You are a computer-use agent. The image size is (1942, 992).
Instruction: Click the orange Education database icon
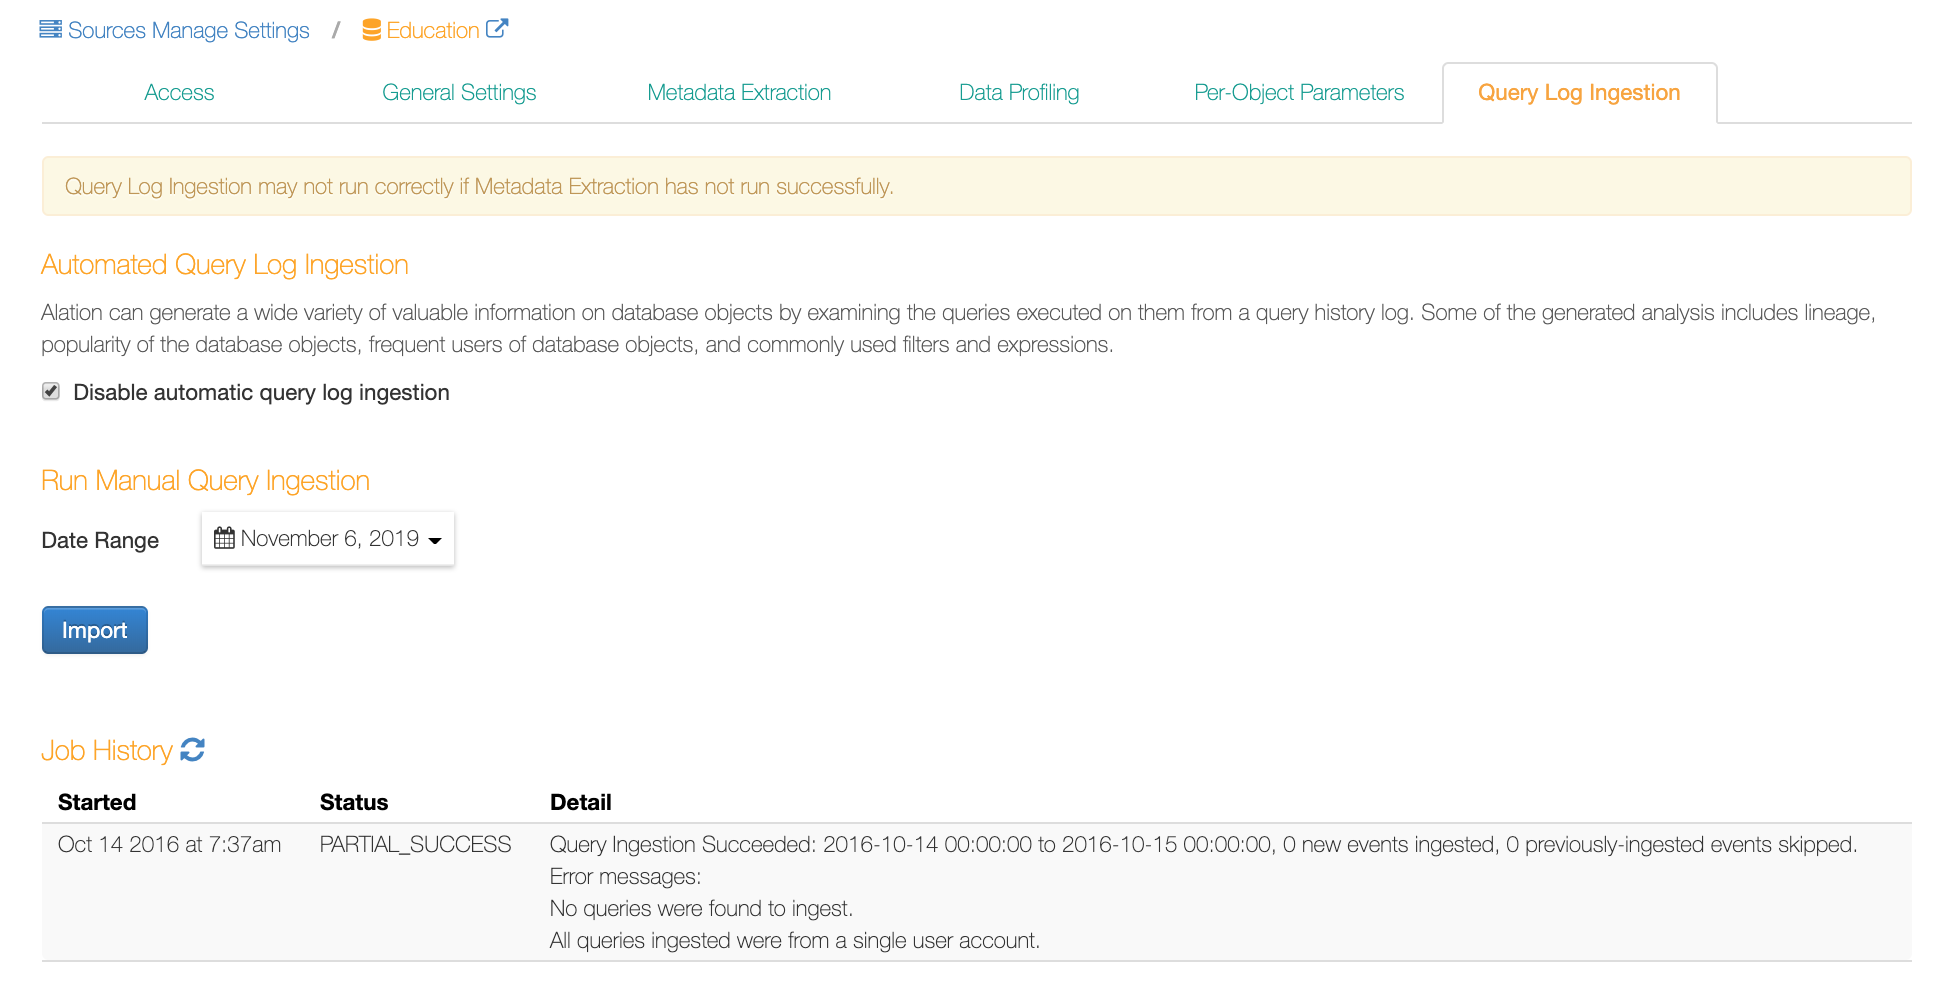point(371,30)
